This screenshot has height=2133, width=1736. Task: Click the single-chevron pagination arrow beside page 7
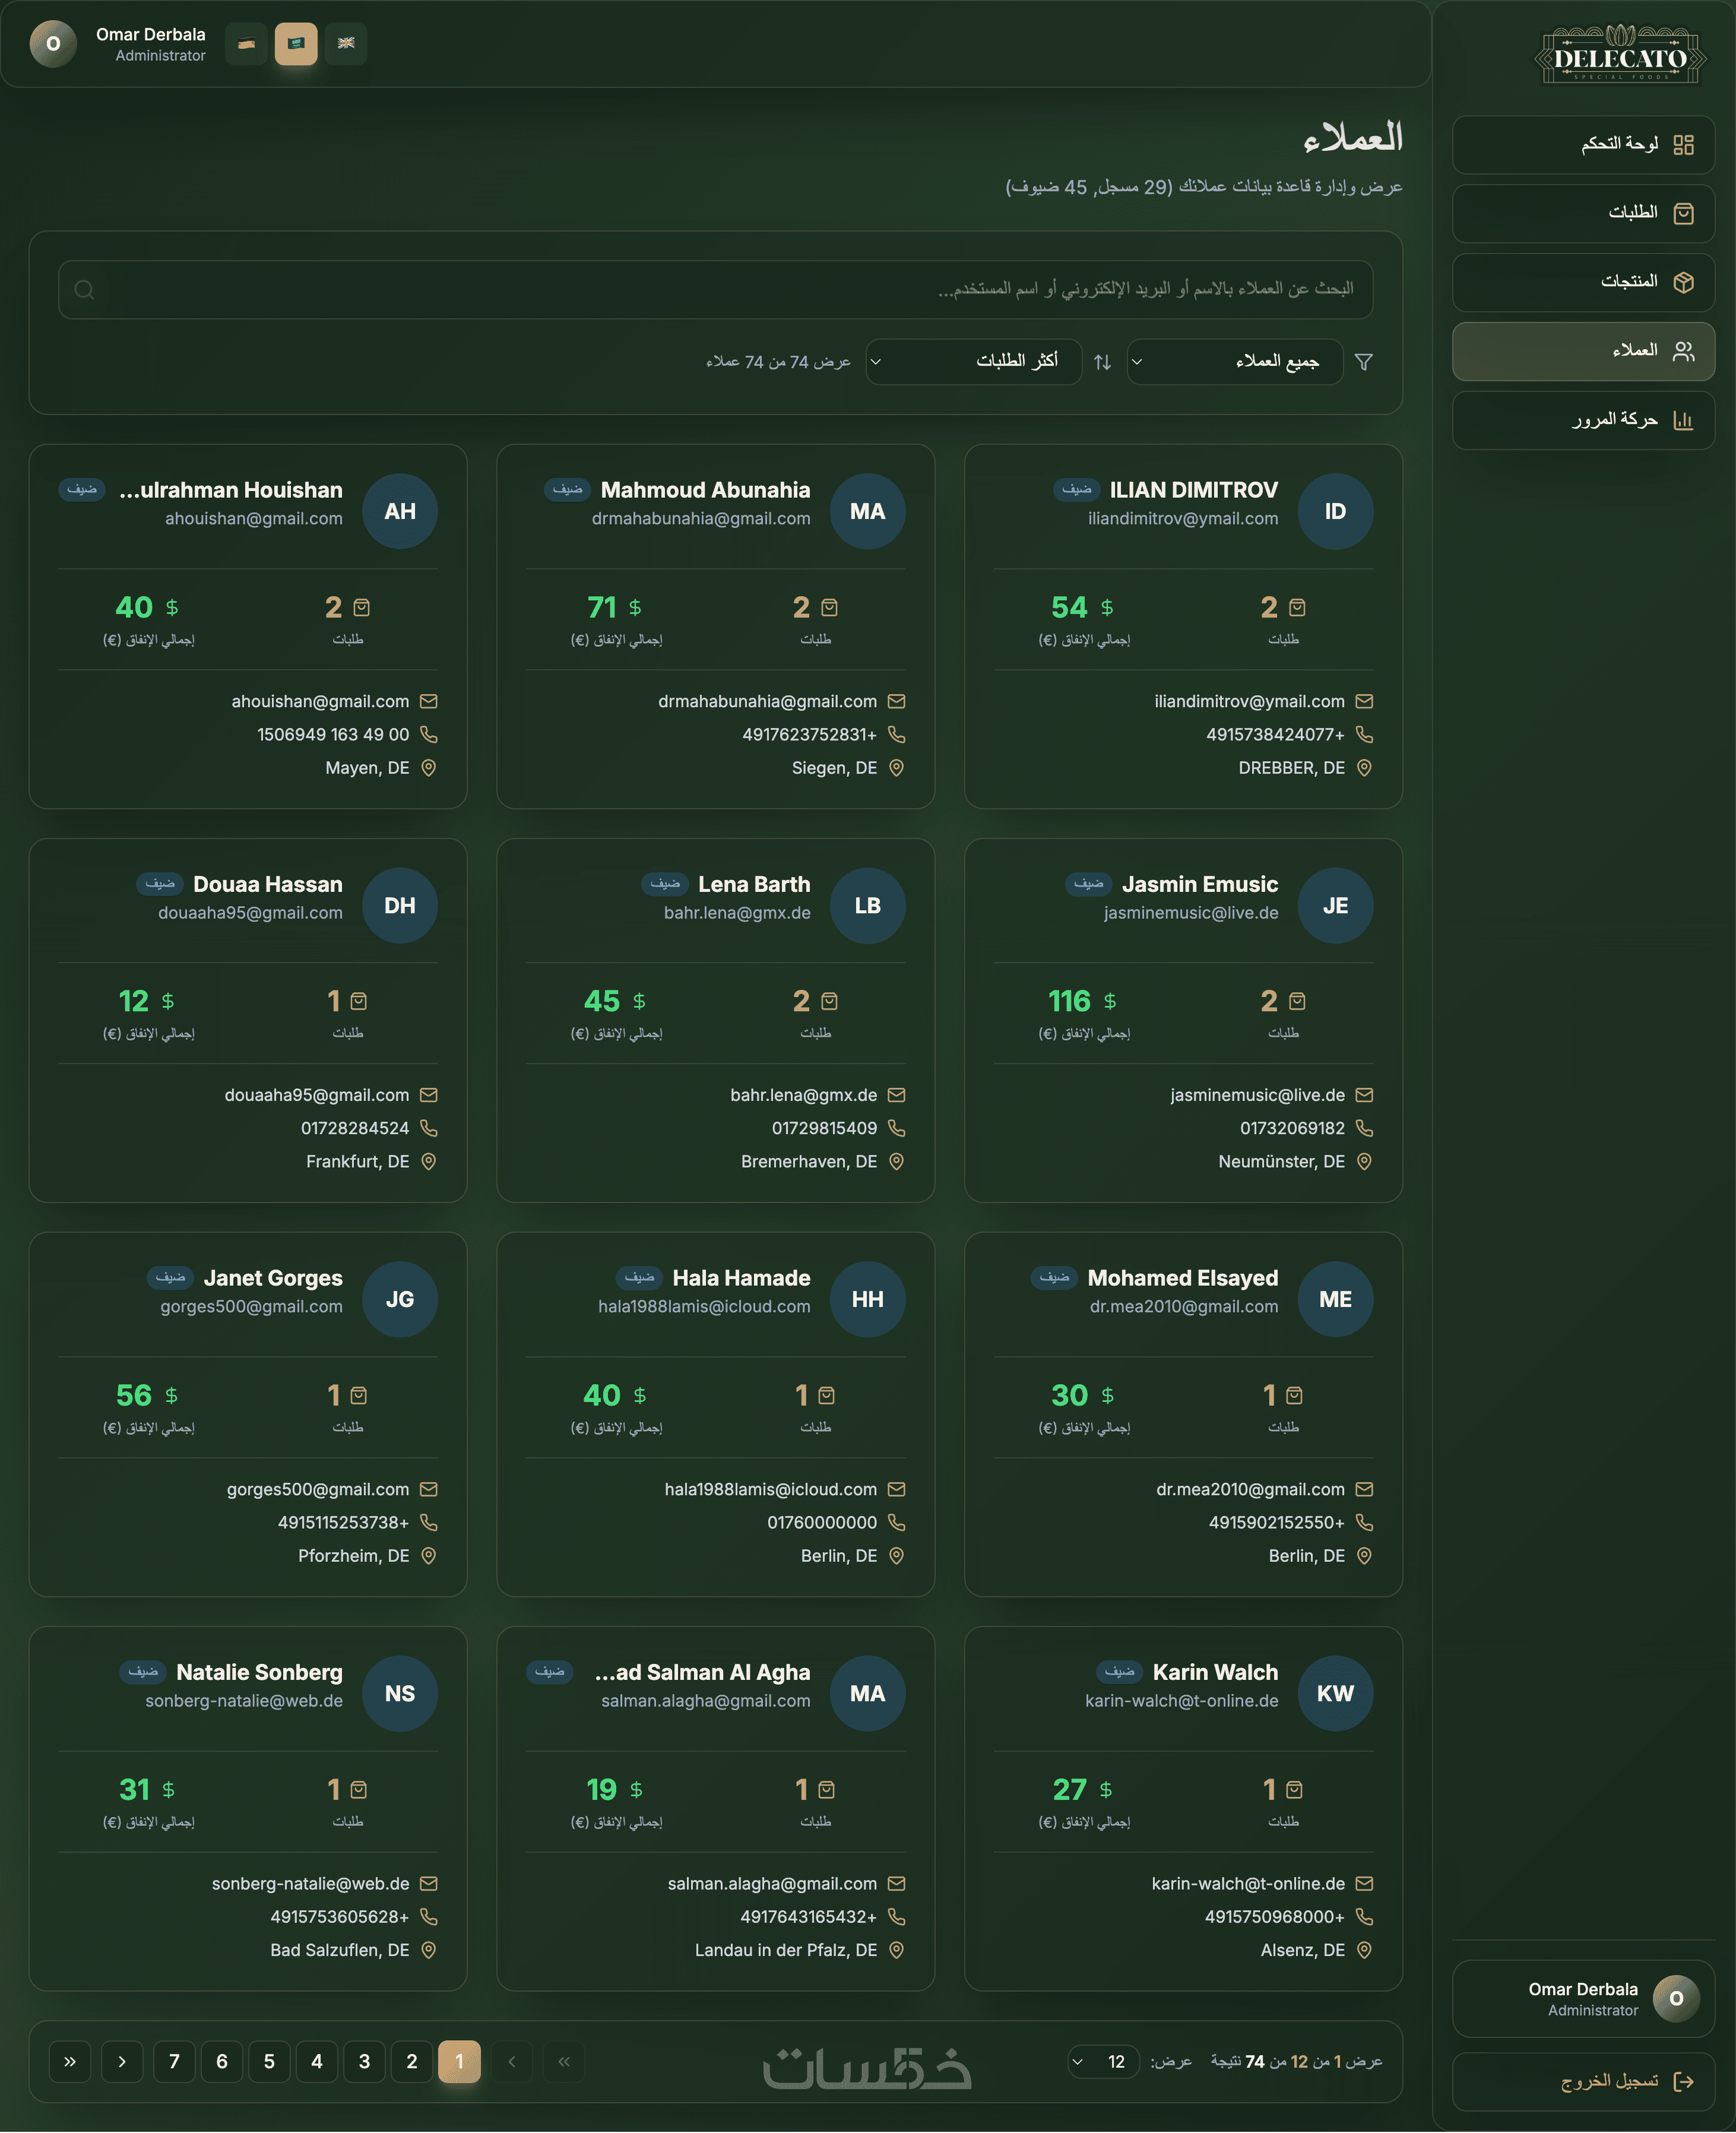122,2061
